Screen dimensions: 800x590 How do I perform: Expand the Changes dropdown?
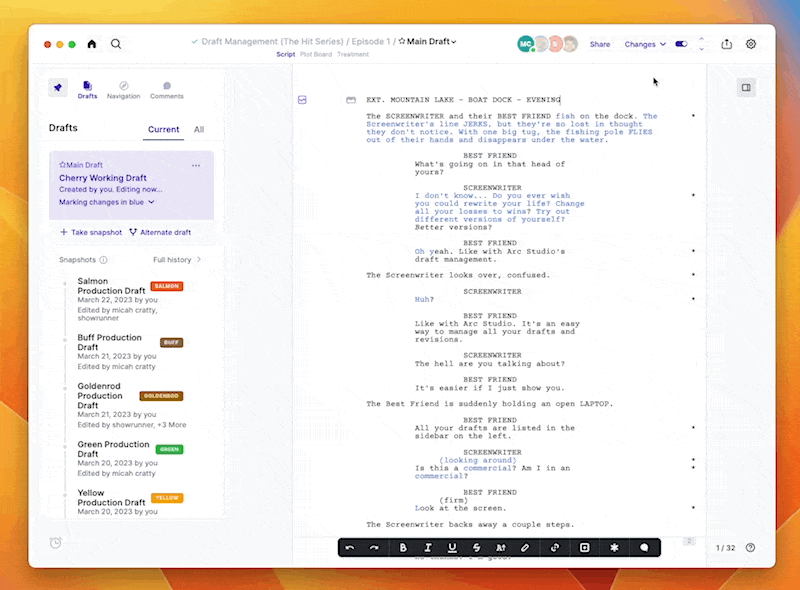click(x=645, y=44)
